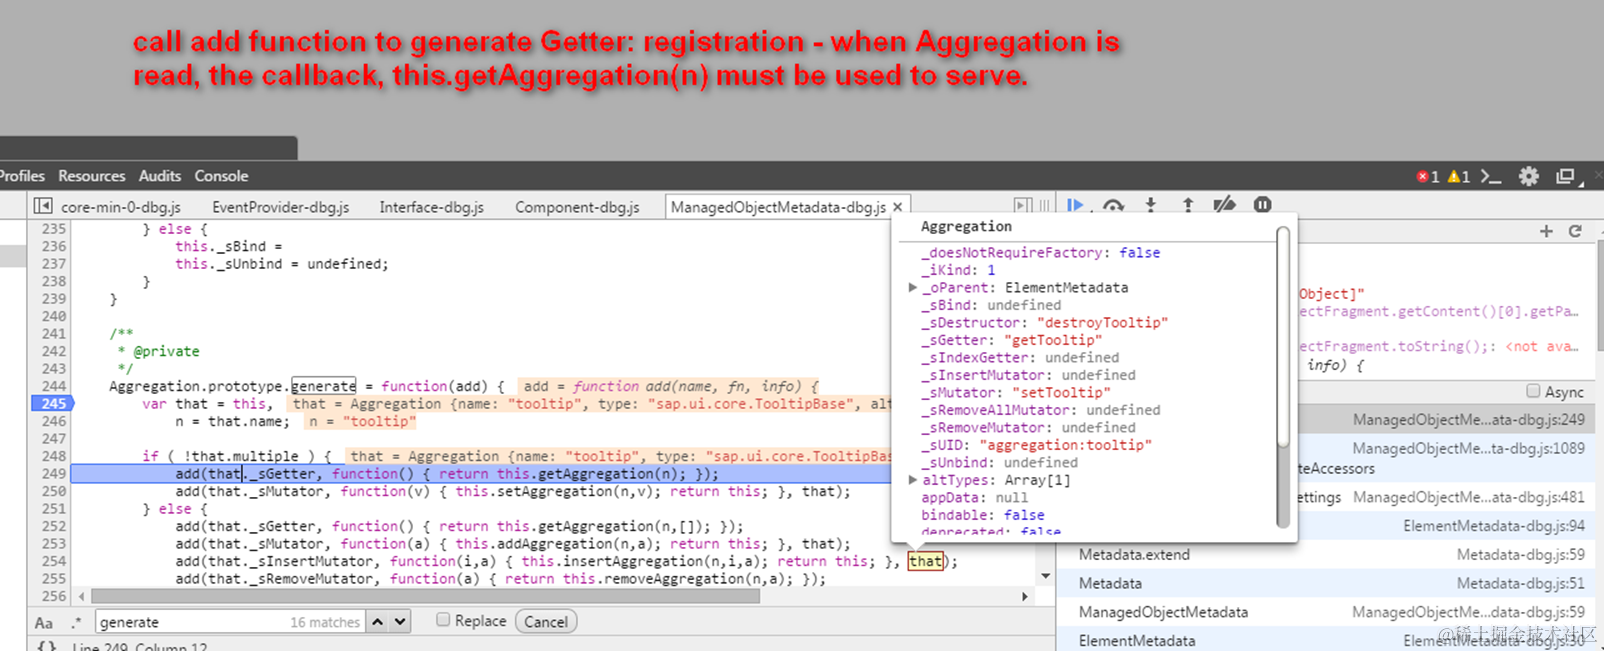
Task: Open ManagedObjectMe...ta-dbg.js:1089 frame link
Action: pos(1469,449)
